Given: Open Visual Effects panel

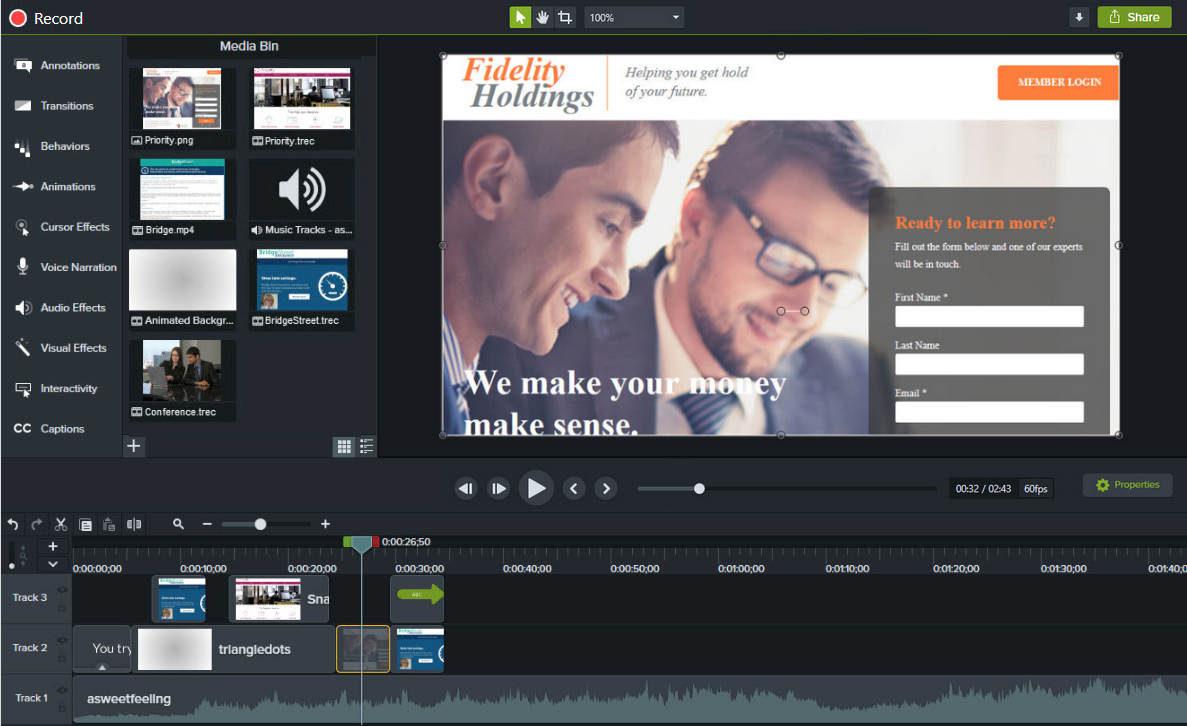Looking at the screenshot, I should coord(62,348).
